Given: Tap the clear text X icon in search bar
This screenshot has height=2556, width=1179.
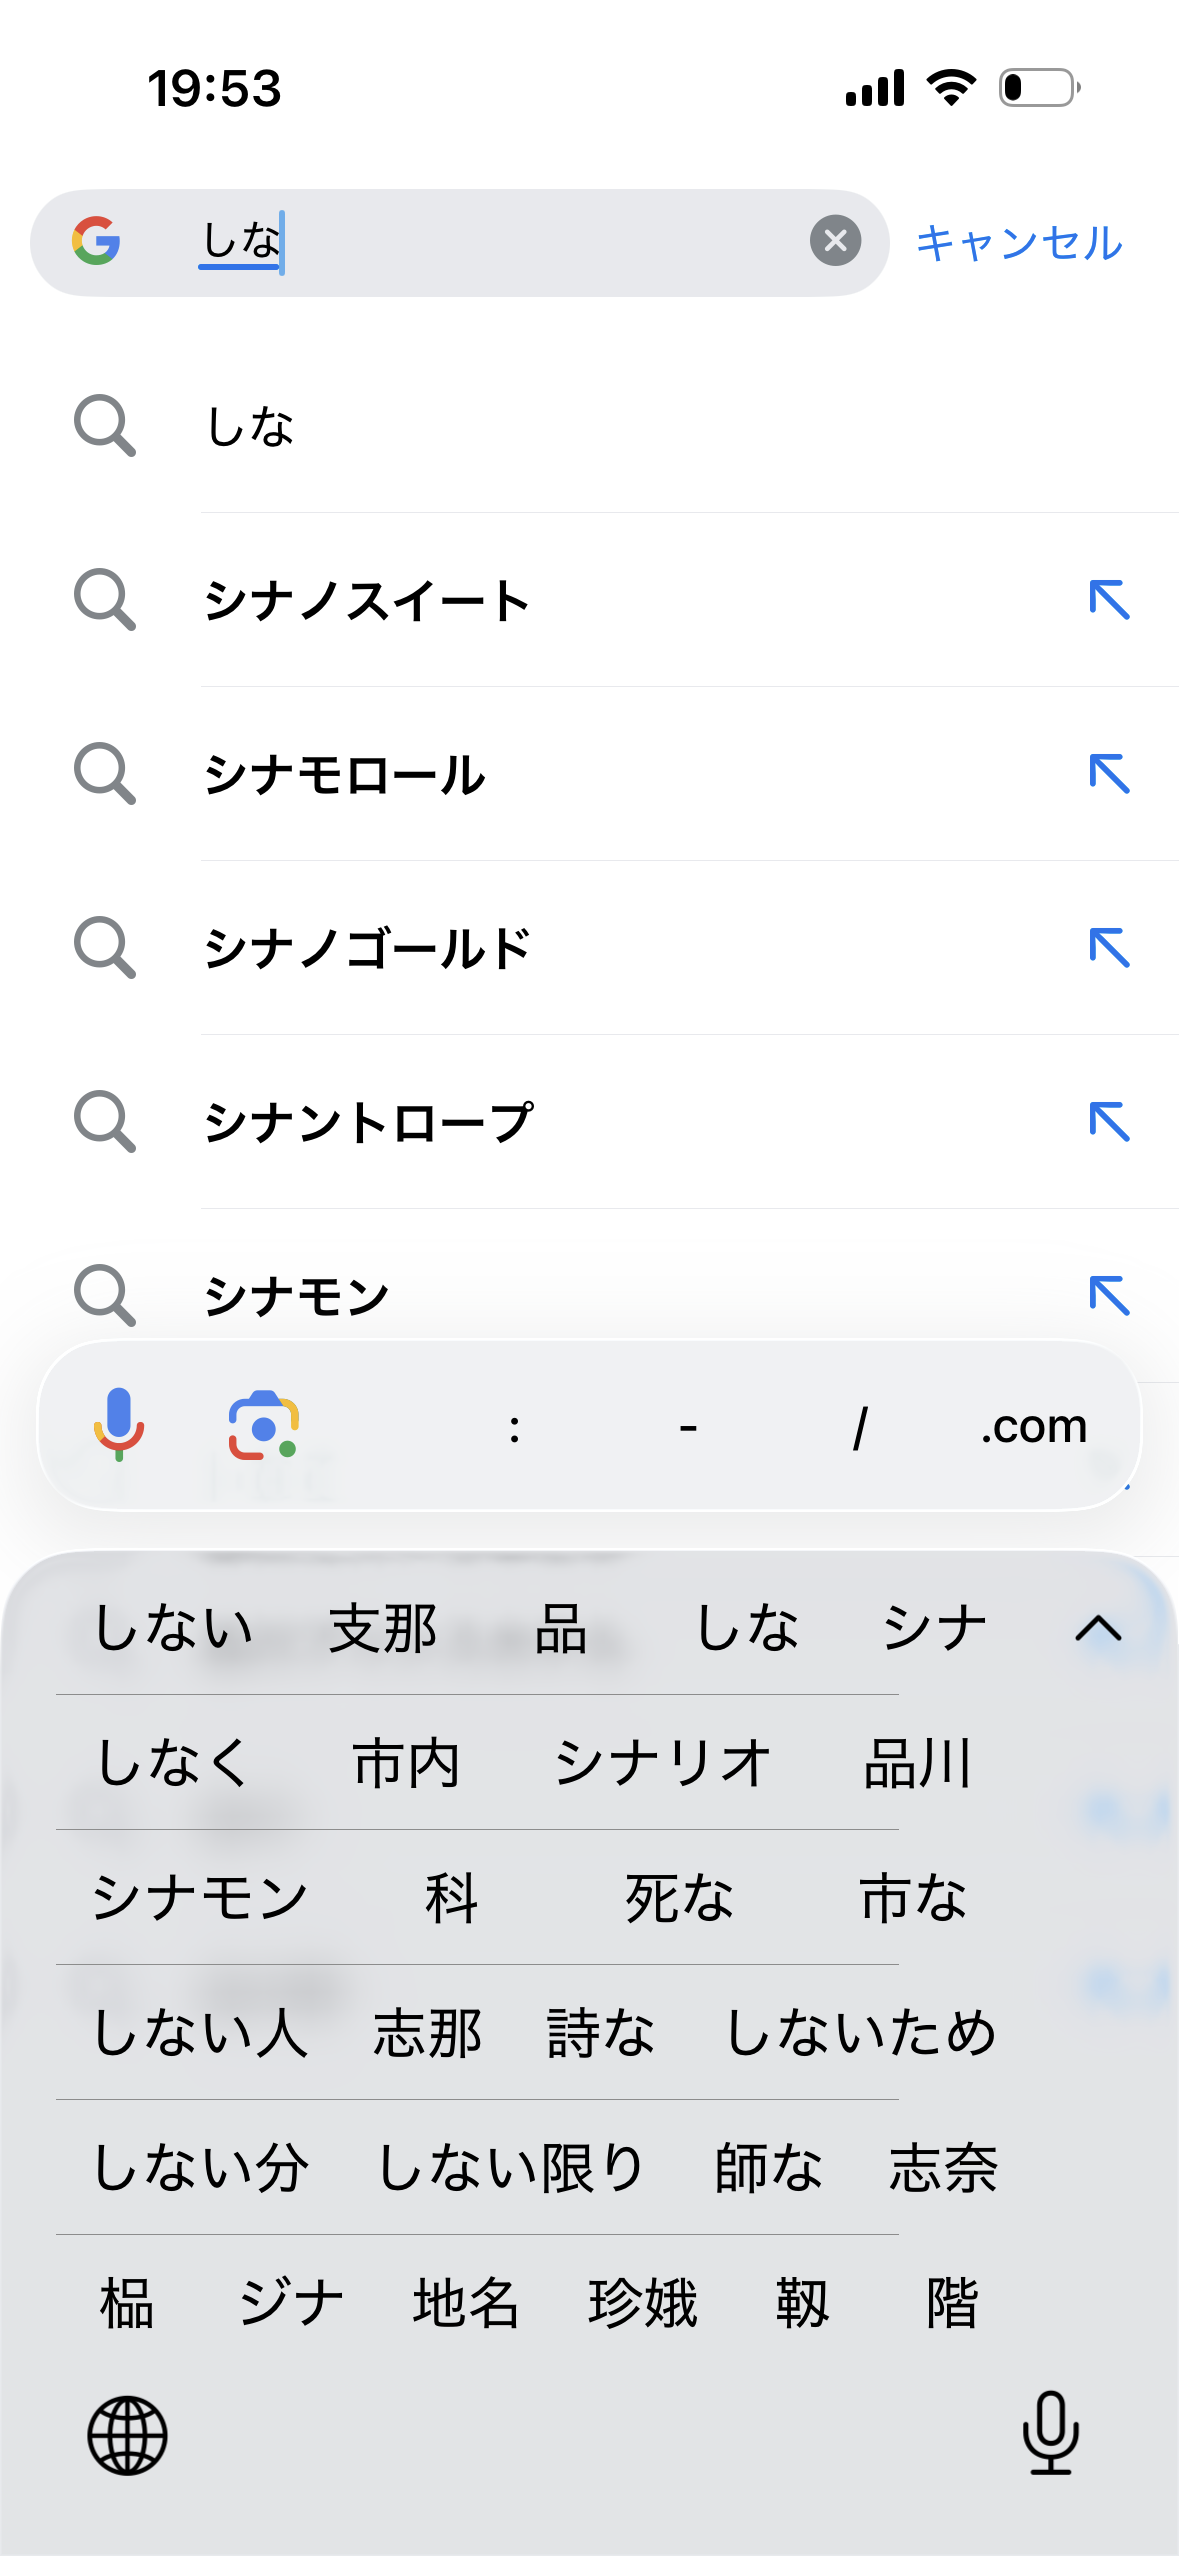Looking at the screenshot, I should pyautogui.click(x=835, y=241).
